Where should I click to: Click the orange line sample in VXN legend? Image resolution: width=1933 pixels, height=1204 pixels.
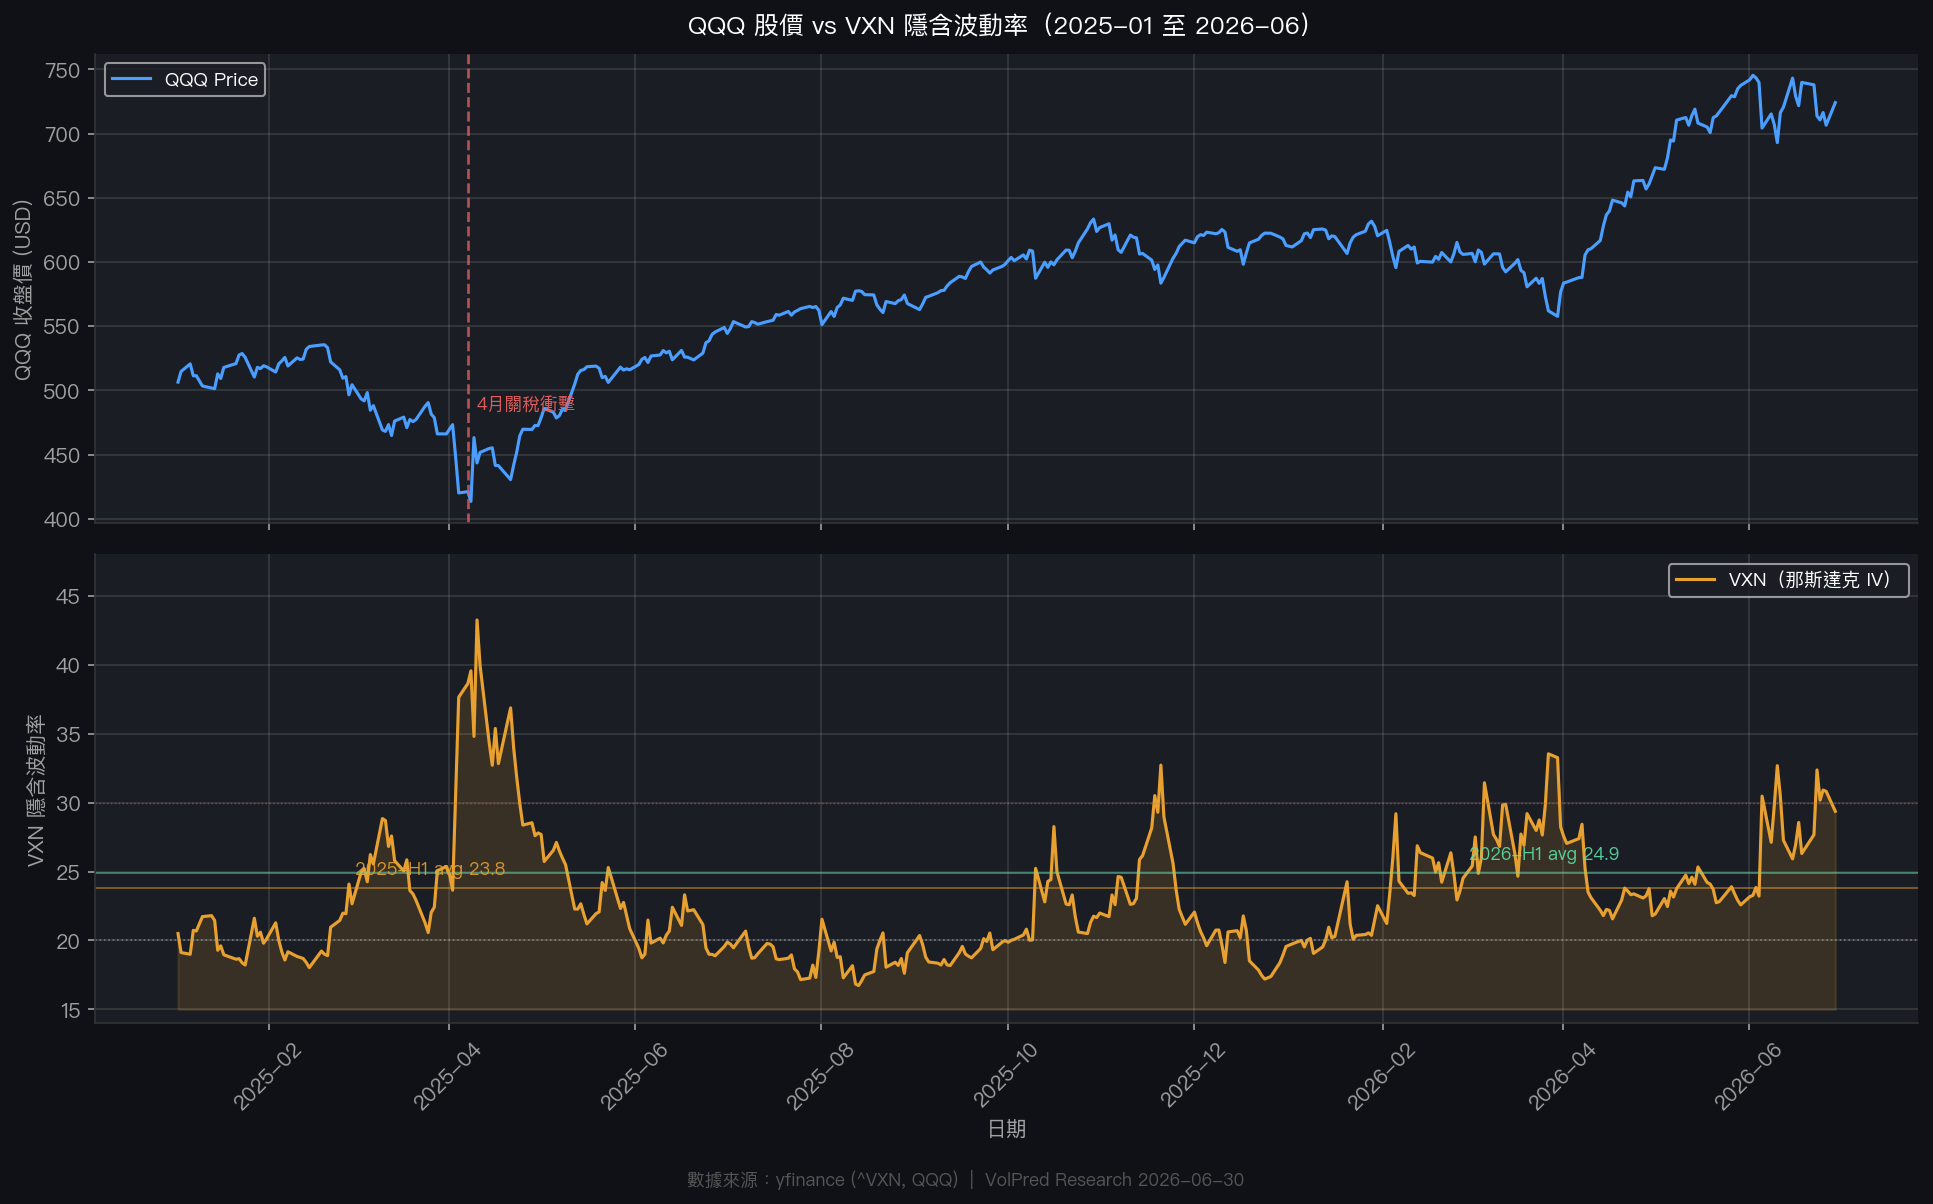pos(1695,580)
